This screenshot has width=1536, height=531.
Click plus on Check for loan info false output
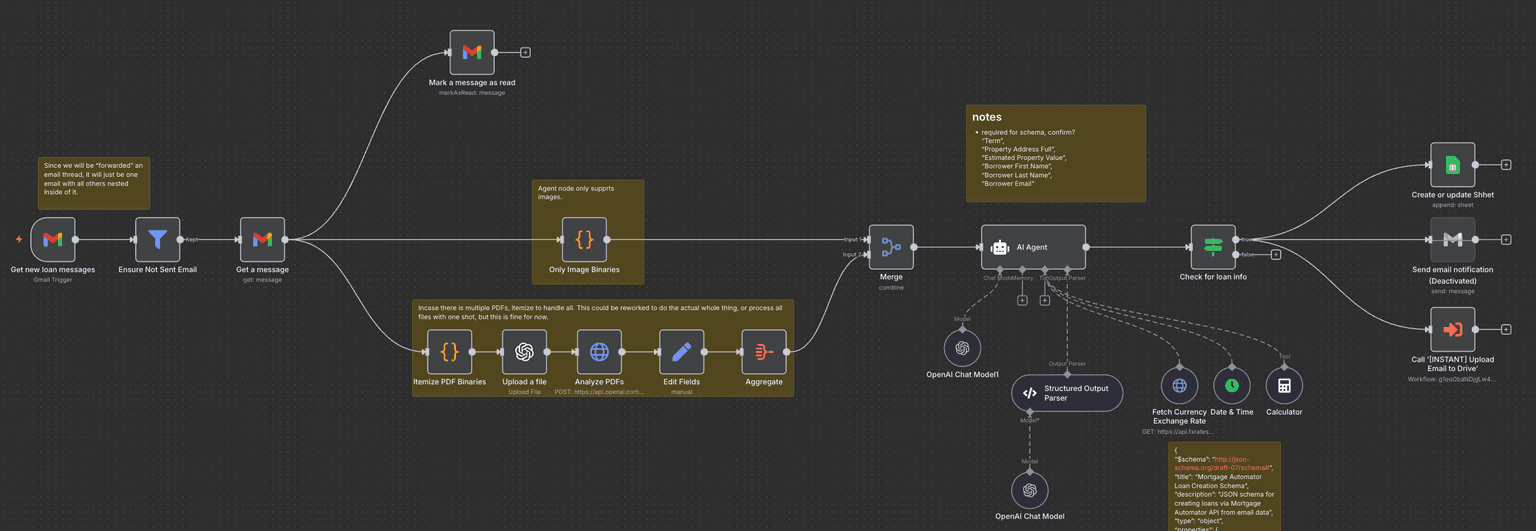click(x=1276, y=255)
